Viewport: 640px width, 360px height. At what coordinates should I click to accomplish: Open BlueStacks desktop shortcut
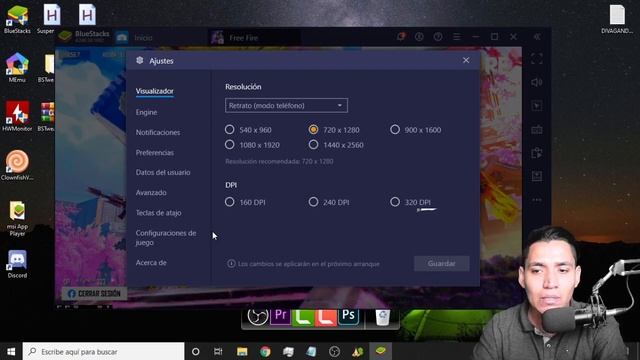tap(17, 19)
